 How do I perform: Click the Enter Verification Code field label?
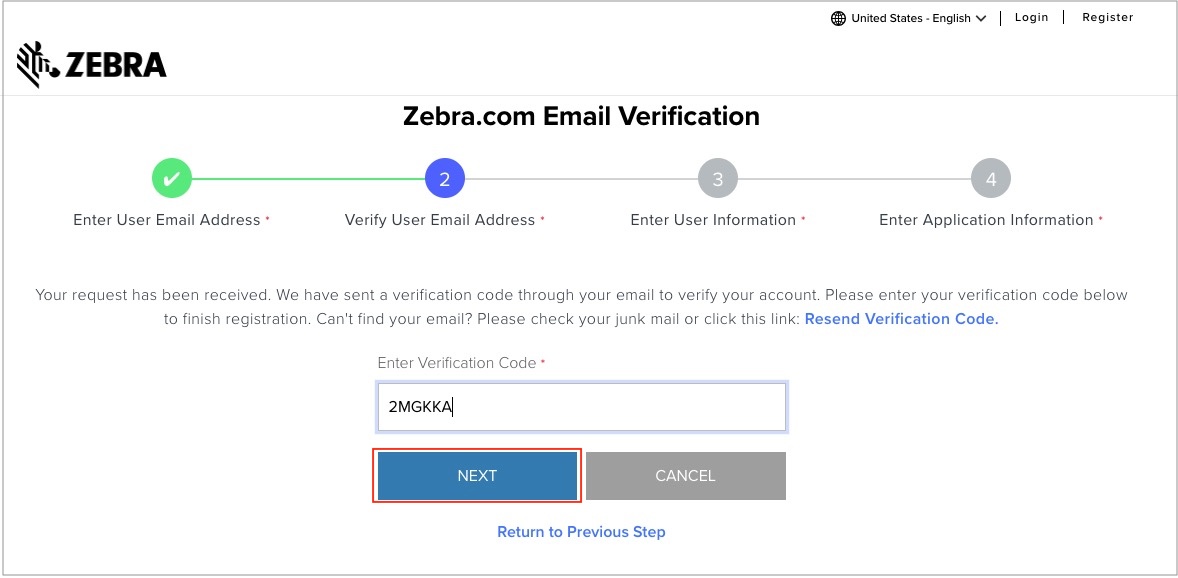click(457, 363)
